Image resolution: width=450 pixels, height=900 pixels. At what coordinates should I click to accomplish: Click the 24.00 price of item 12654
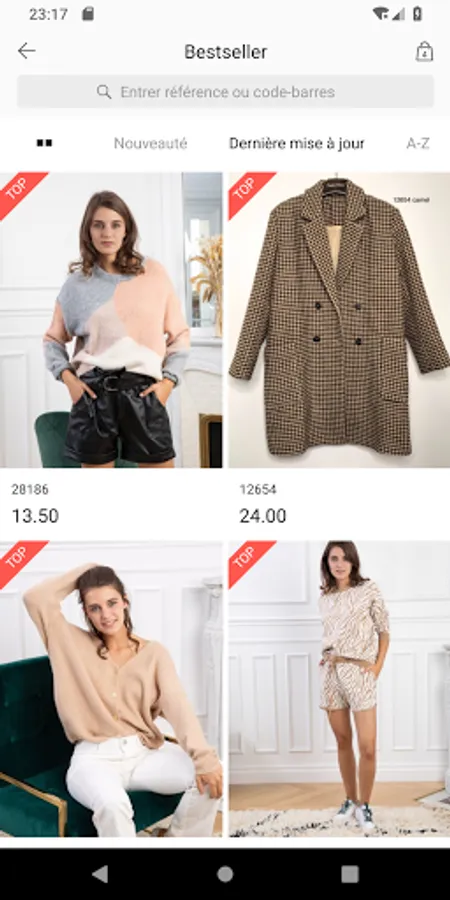click(263, 516)
